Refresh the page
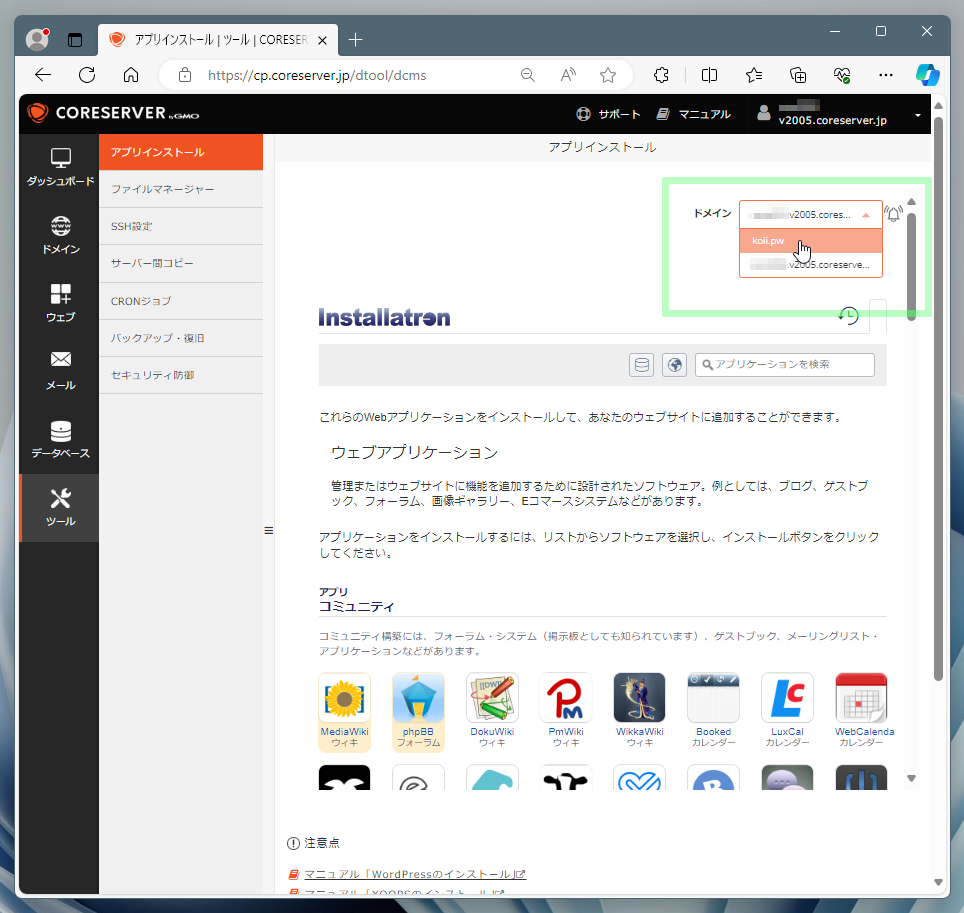The height and width of the screenshot is (913, 964). click(87, 75)
